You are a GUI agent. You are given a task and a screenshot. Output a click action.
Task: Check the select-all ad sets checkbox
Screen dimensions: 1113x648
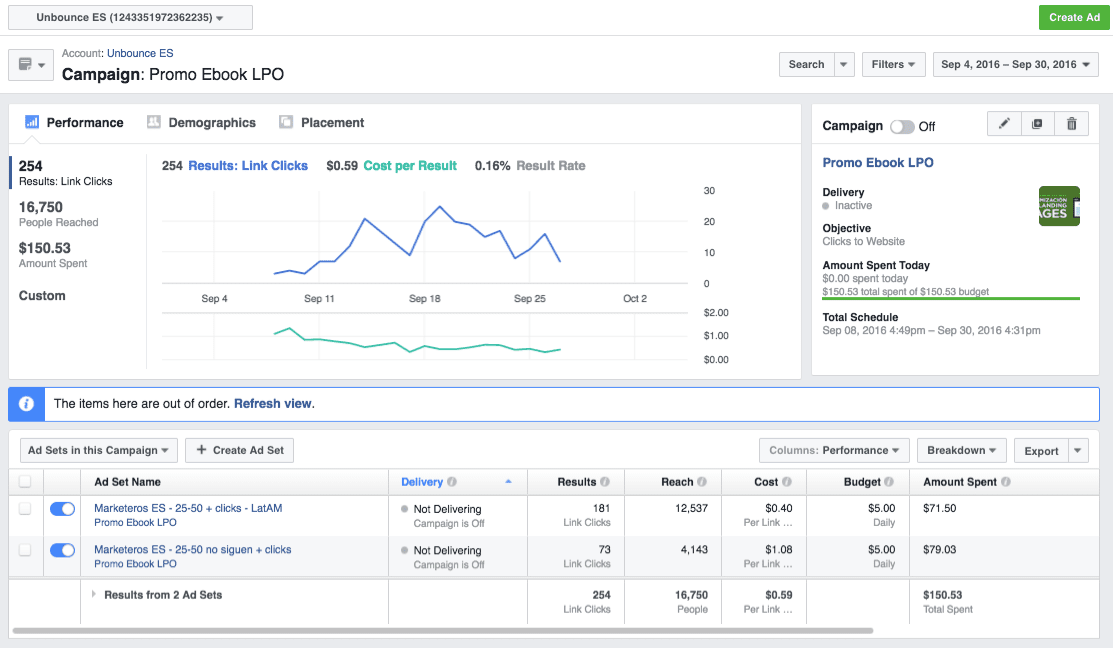[x=25, y=482]
